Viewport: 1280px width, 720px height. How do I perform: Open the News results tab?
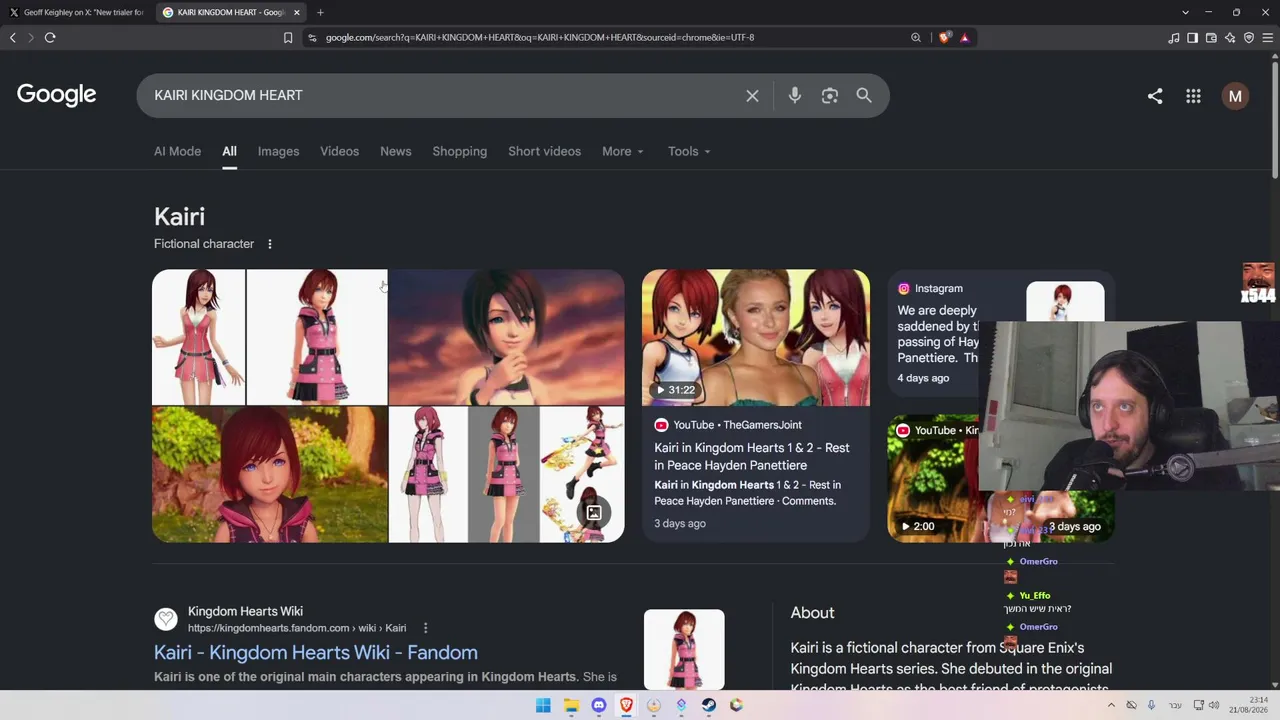coord(395,151)
